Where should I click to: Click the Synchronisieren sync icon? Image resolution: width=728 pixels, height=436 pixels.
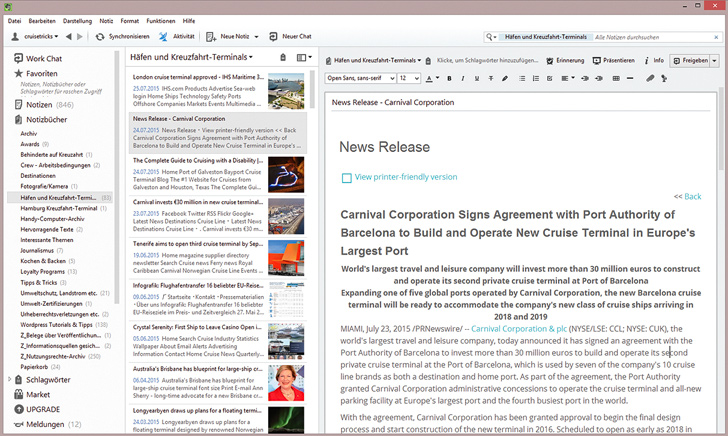coord(100,36)
